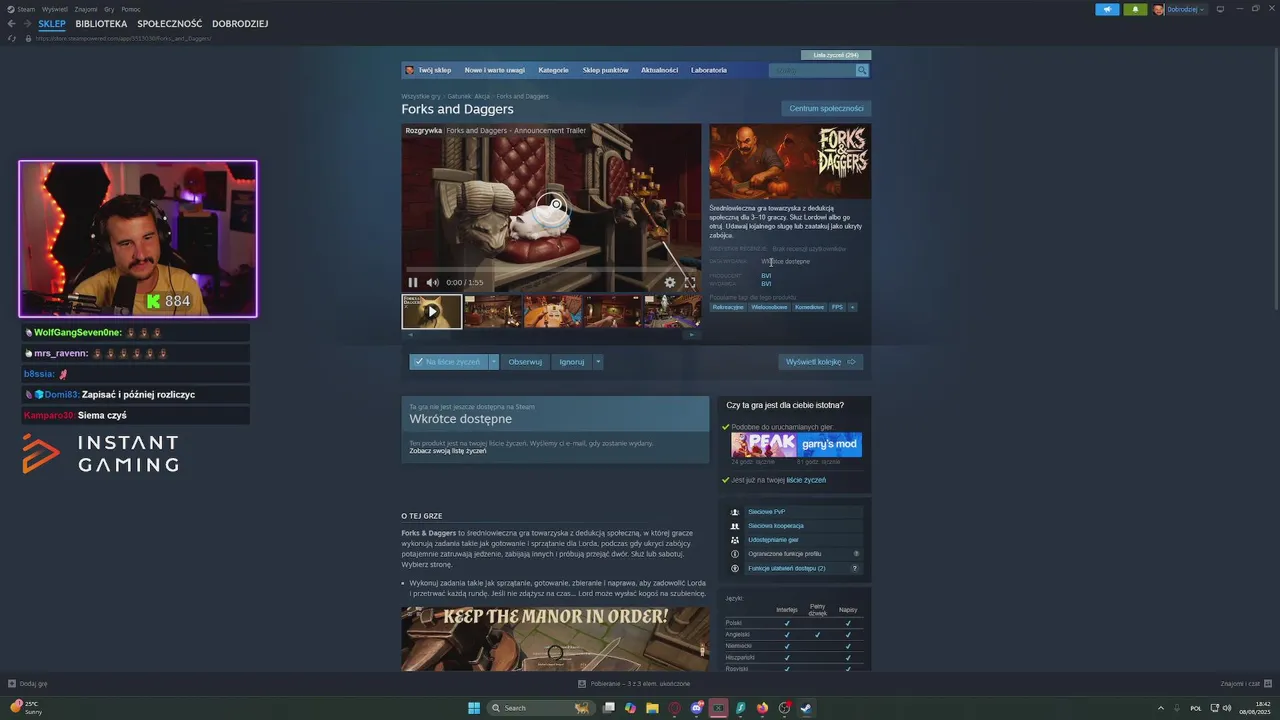The width and height of the screenshot is (1280, 720).
Task: Toggle Na liście życzeń wishlist button
Action: (x=448, y=362)
